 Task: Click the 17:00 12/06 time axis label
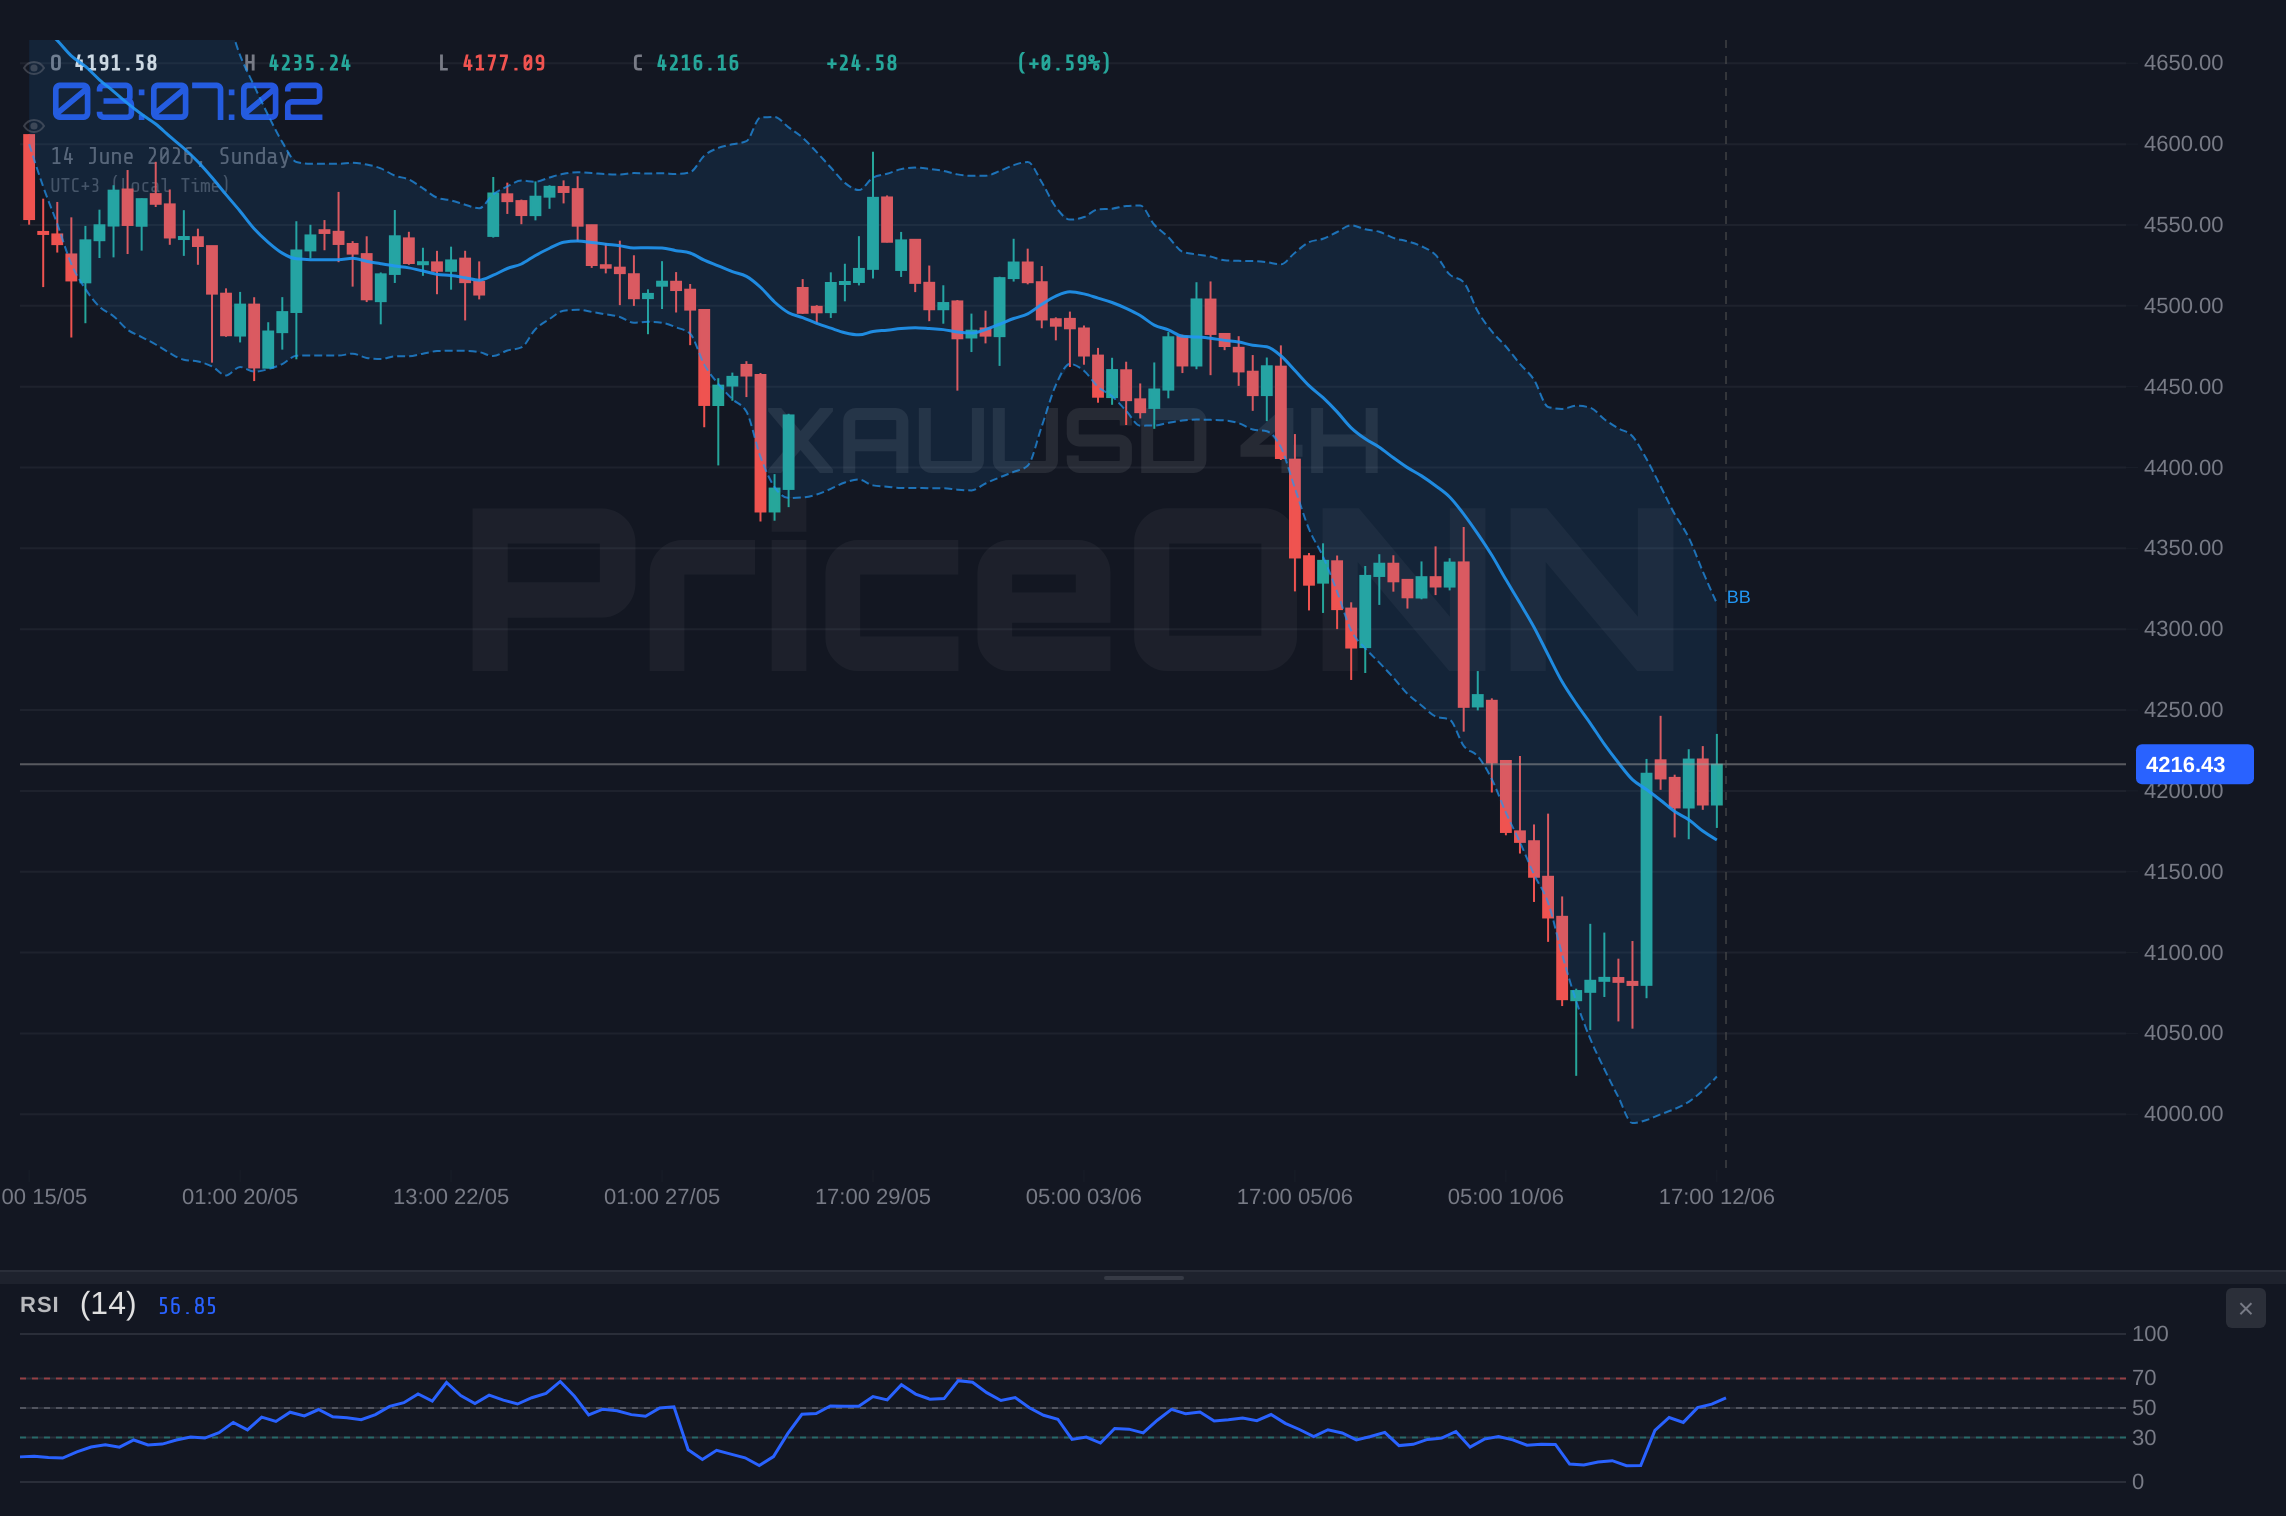point(1717,1197)
